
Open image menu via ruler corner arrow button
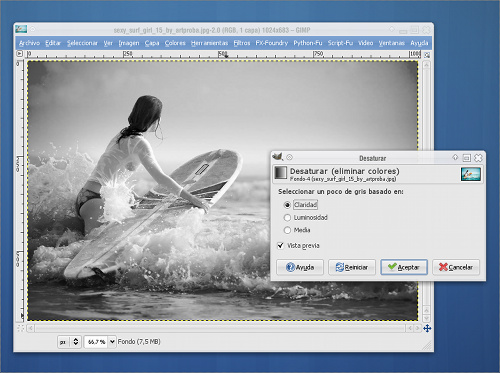tap(20, 54)
